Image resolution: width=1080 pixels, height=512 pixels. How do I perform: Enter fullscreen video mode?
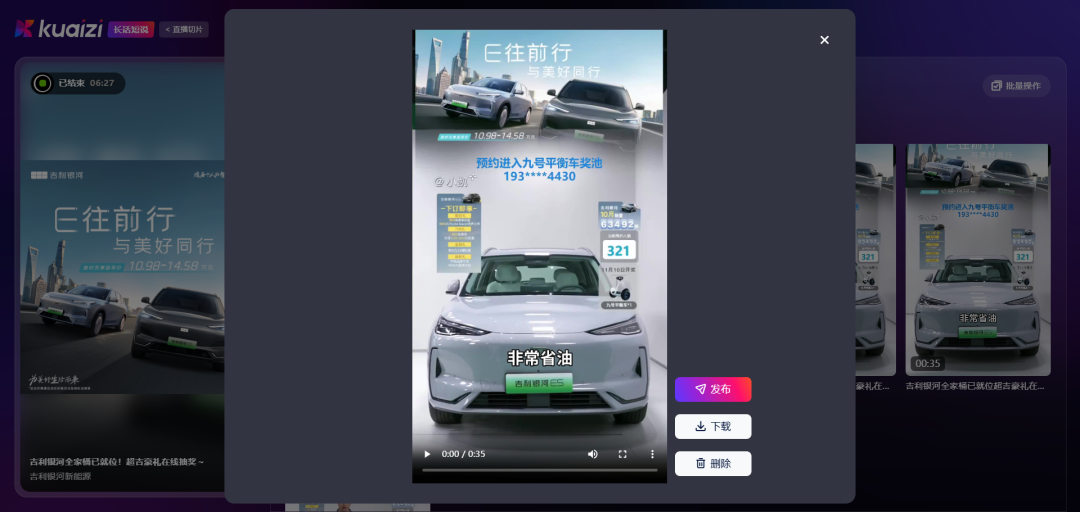(x=622, y=454)
